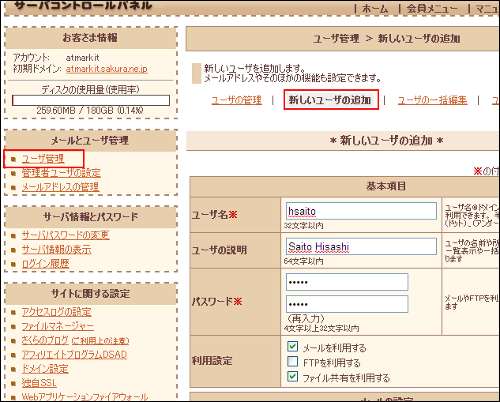500x402 pixels.
Task: Open 会員メニュー in top bar
Action: (432, 9)
